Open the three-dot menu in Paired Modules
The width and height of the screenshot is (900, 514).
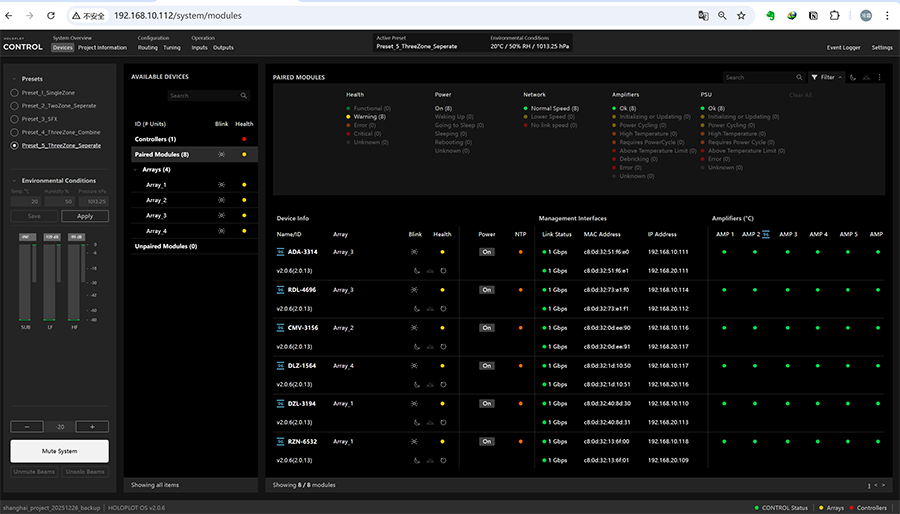pos(879,77)
